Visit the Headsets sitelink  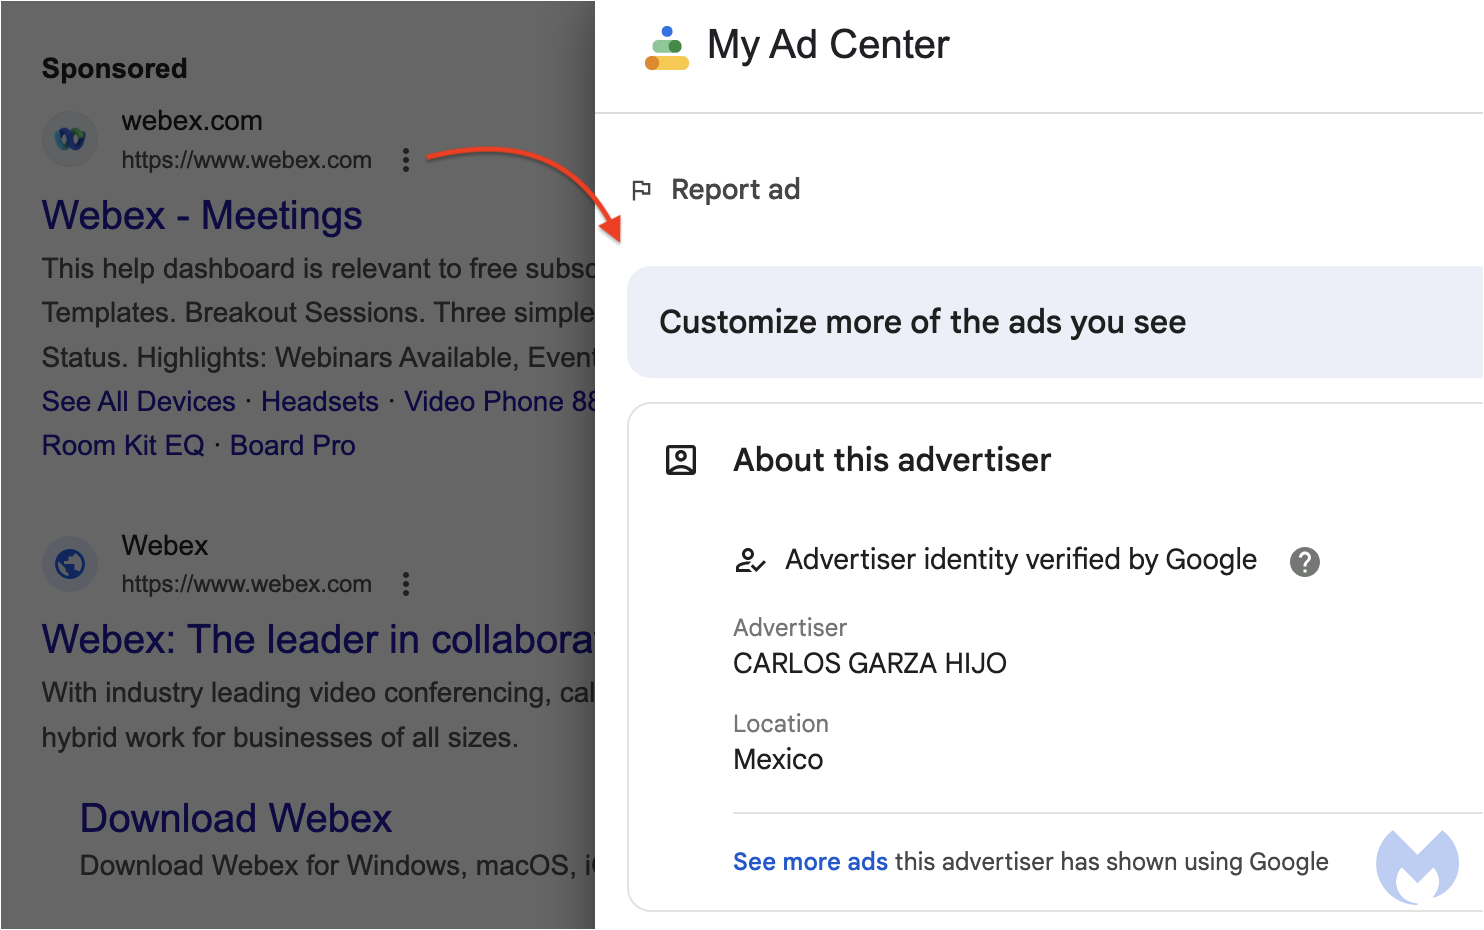(x=320, y=402)
